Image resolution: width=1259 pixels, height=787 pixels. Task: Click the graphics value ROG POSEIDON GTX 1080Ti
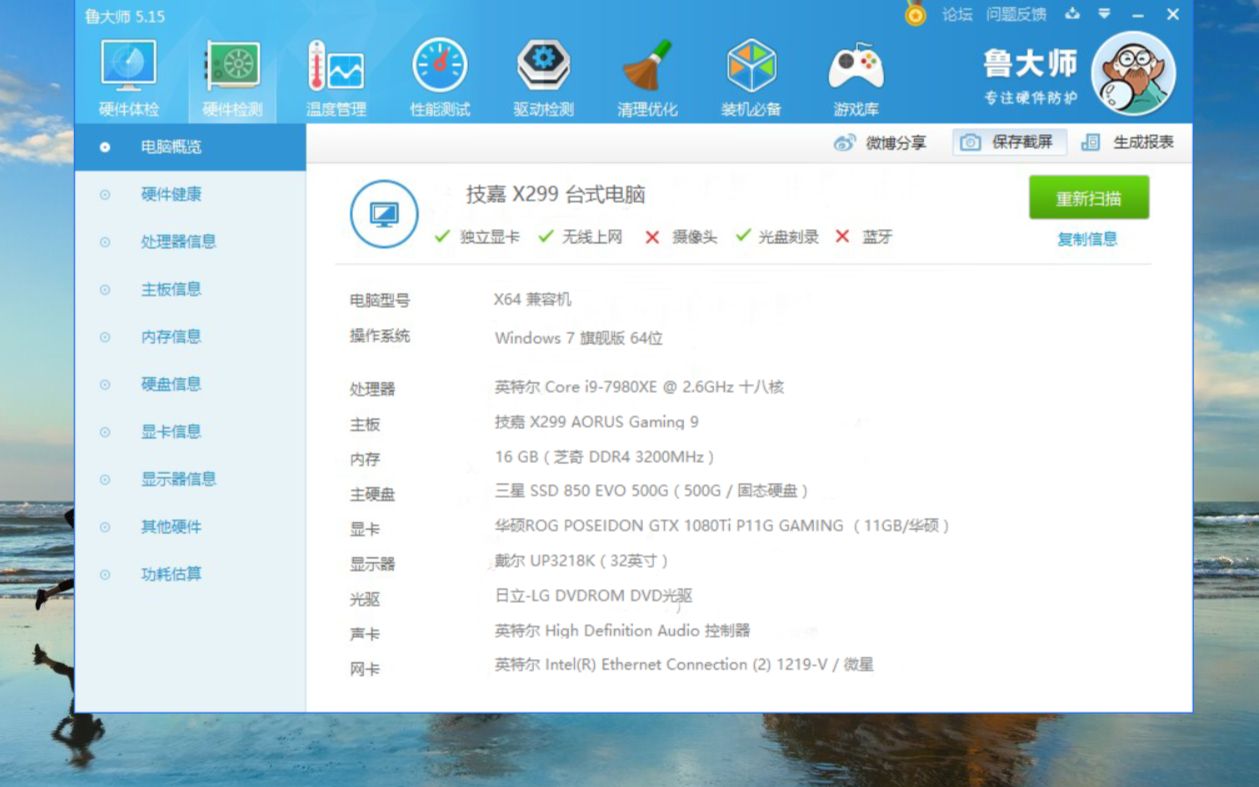[x=722, y=525]
